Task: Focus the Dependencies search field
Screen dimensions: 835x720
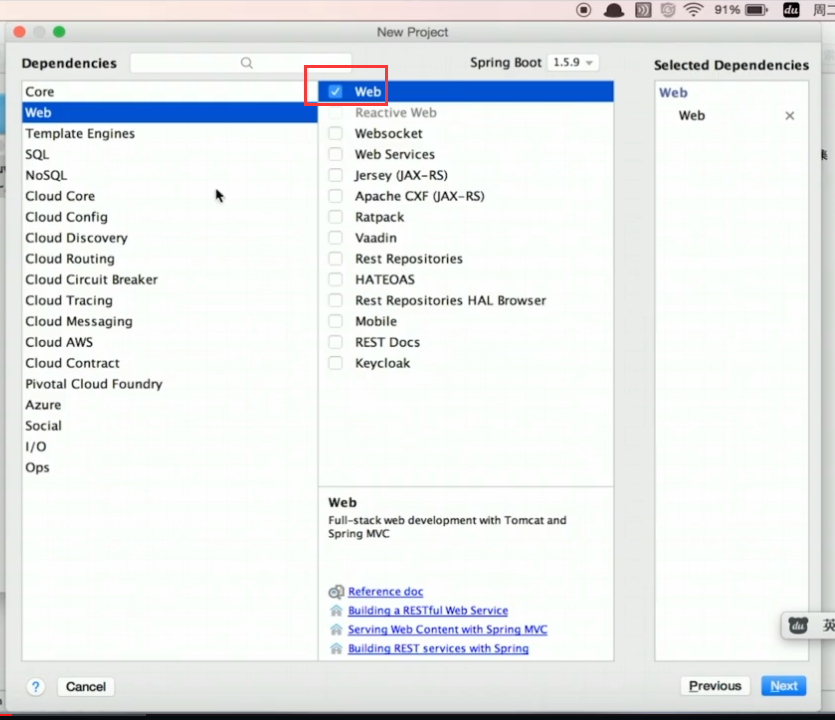Action: pyautogui.click(x=241, y=63)
